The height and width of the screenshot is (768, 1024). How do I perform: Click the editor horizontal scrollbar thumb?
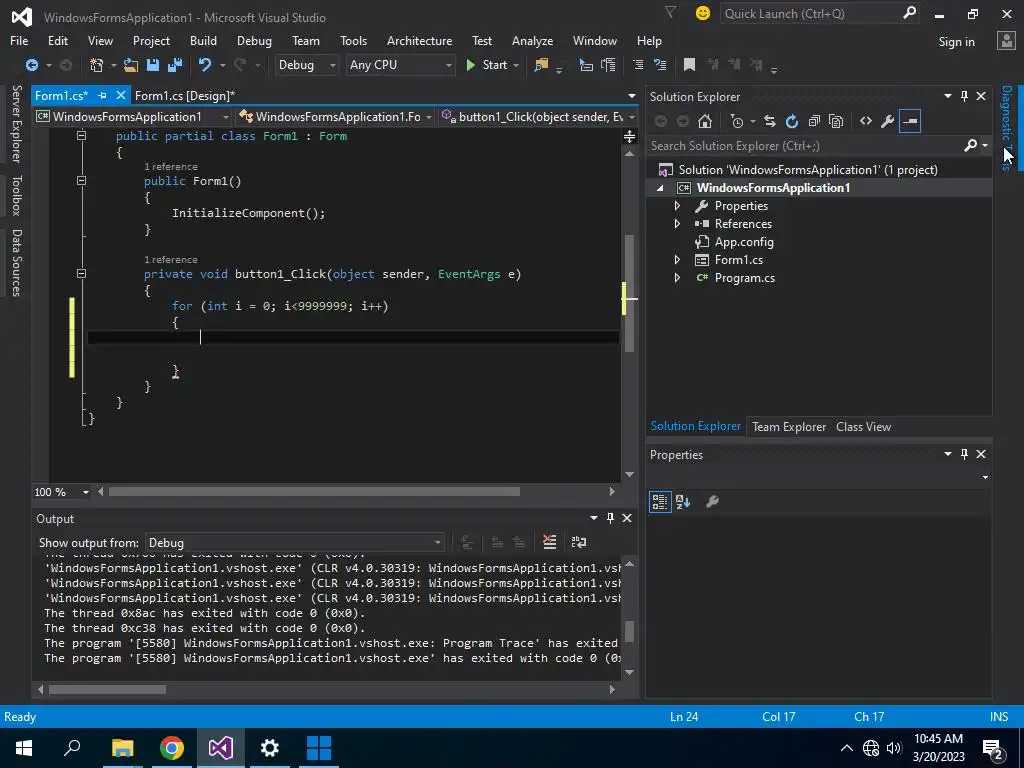point(314,491)
